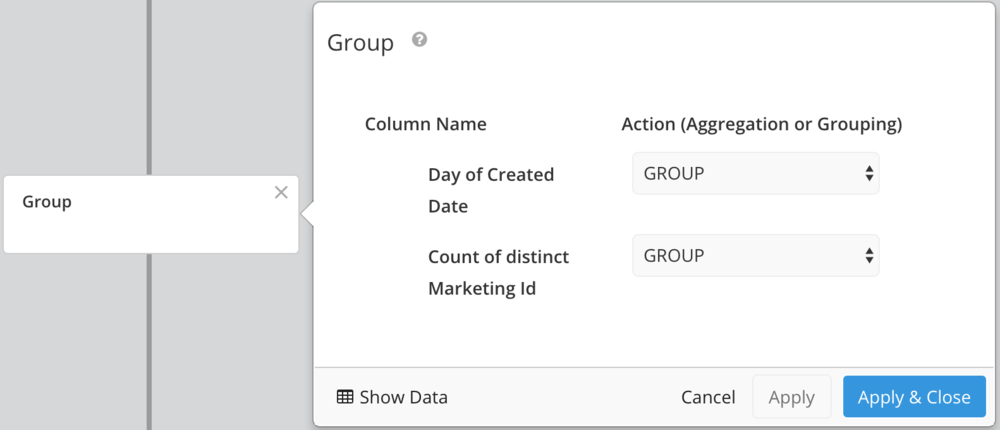Screen dimensions: 1000x430
Task: Click pipeline connector line below Group step
Action: pyautogui.click(x=149, y=341)
